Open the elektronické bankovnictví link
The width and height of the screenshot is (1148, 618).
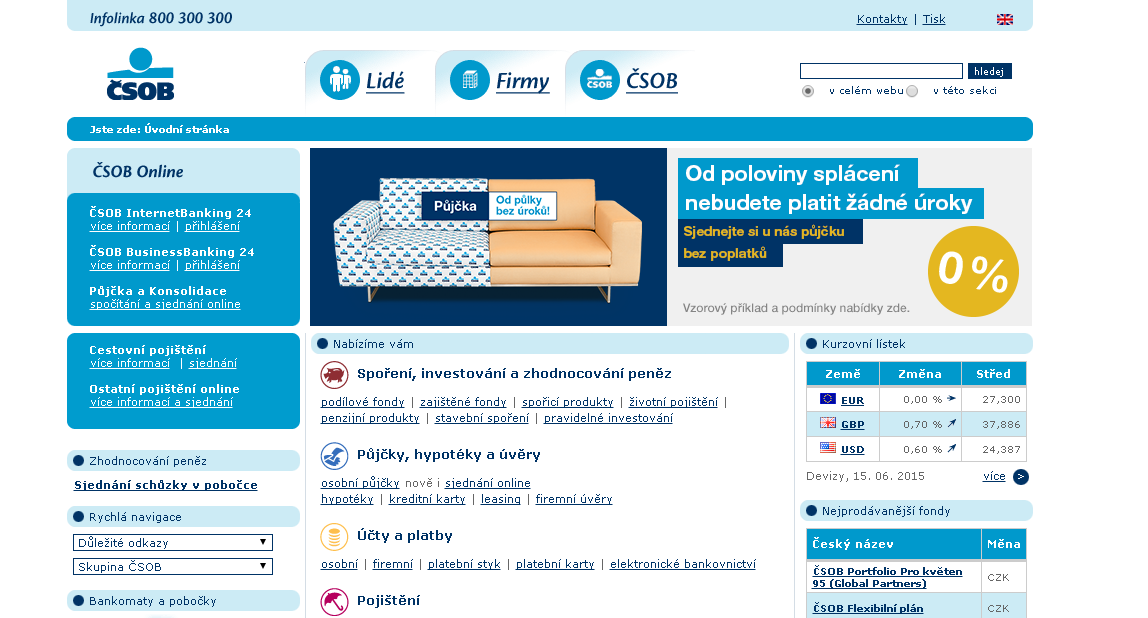(x=683, y=565)
